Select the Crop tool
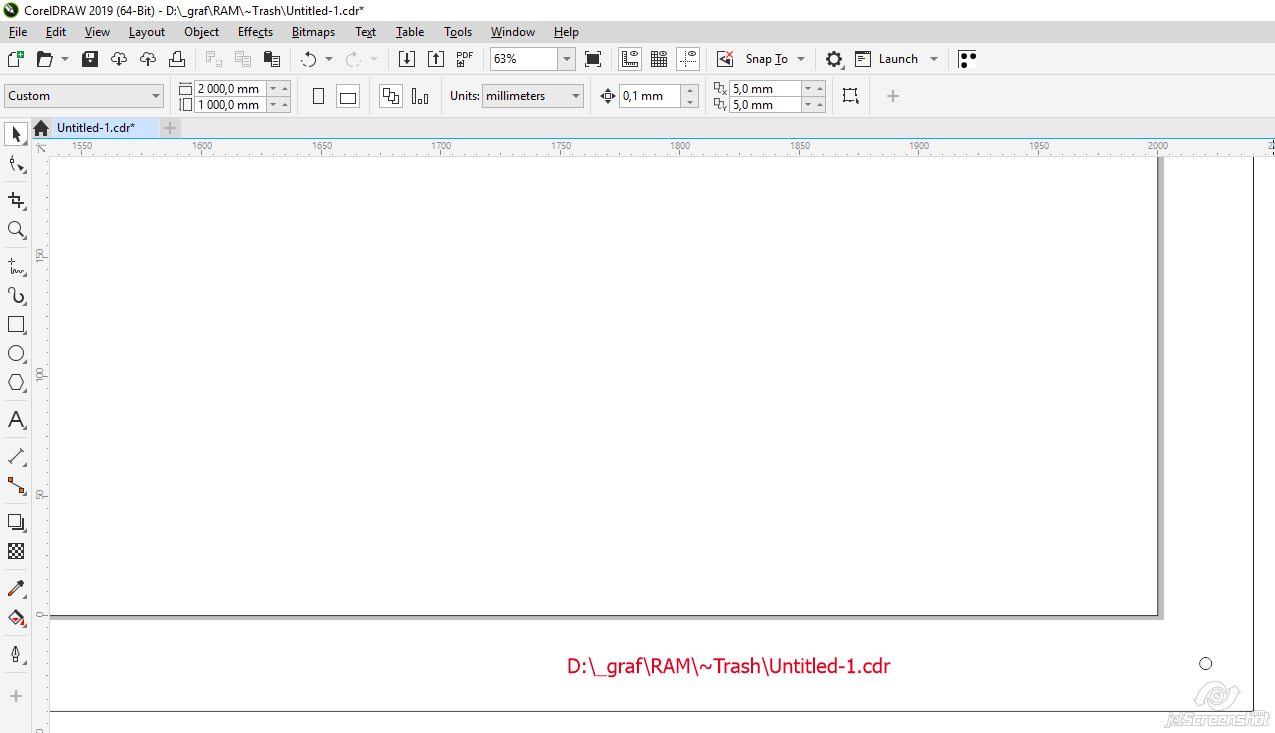This screenshot has width=1275, height=733. click(16, 201)
